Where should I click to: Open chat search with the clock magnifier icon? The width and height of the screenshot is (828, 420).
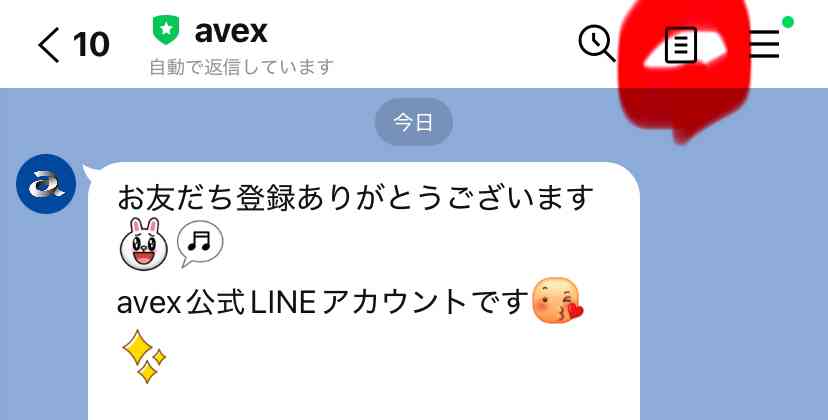pos(597,44)
